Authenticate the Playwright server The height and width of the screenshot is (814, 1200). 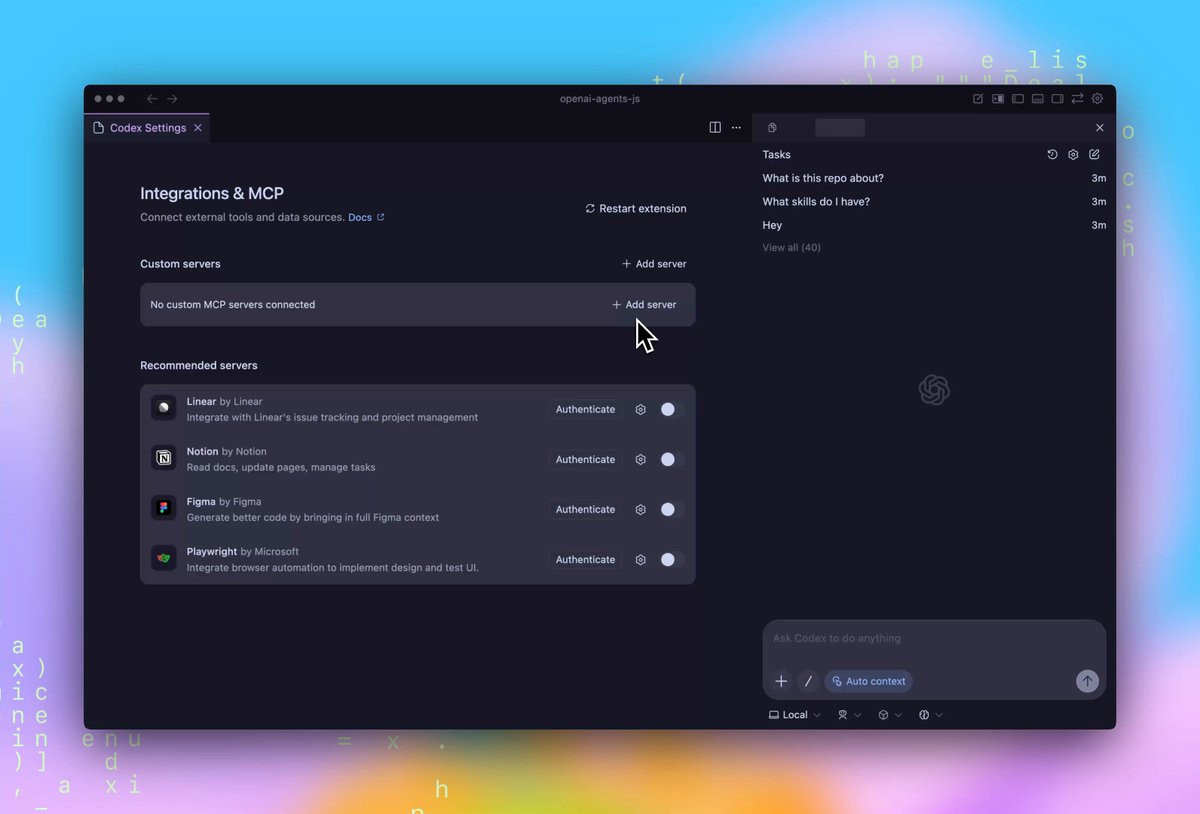click(x=585, y=559)
